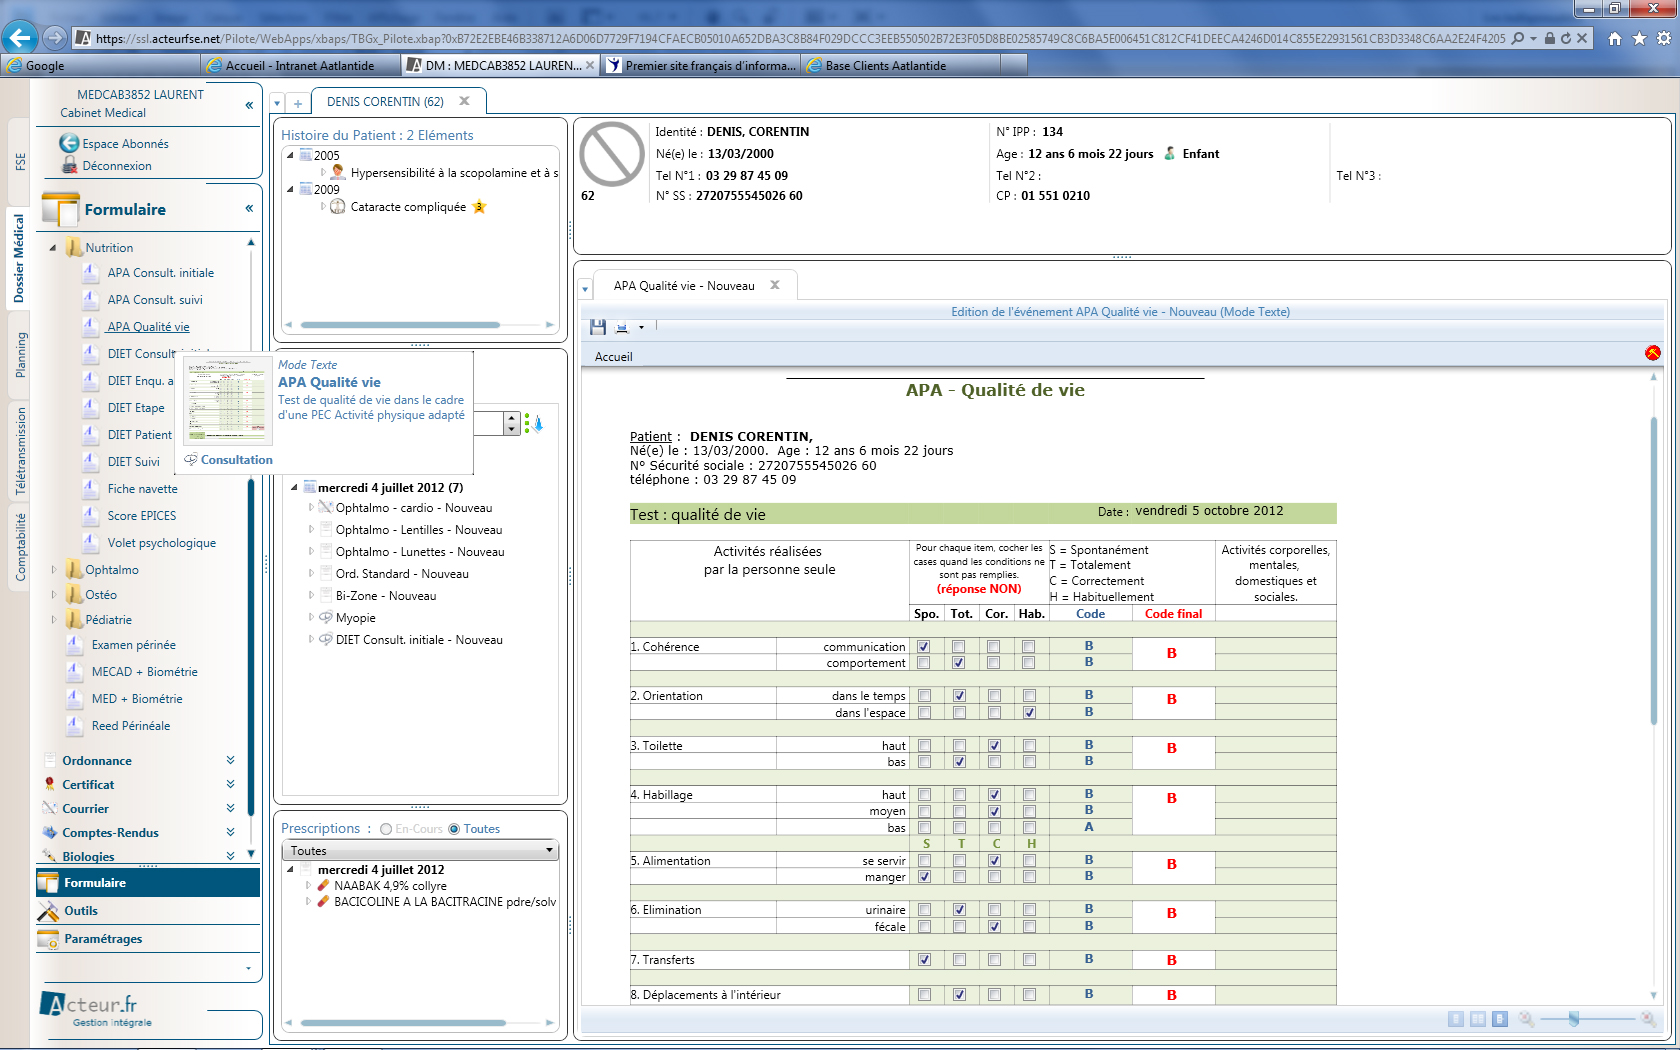Click the red circular icon beside Accueil bar
Viewport: 1680px width, 1050px height.
[1652, 353]
